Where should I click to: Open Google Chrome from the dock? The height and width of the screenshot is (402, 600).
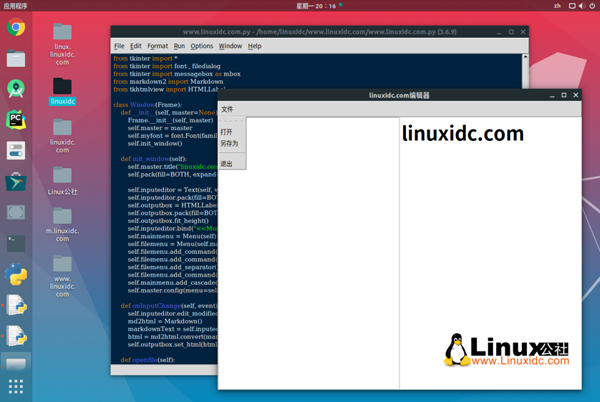coord(16,28)
